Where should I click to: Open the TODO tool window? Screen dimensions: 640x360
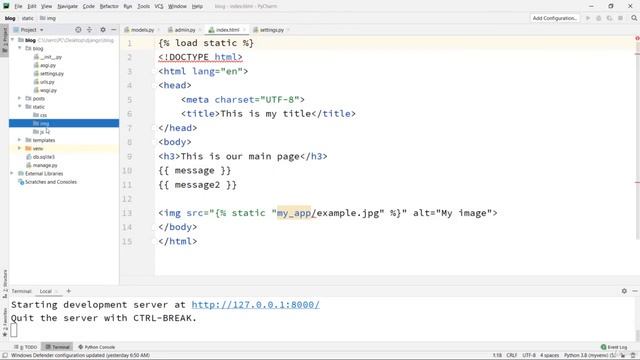[26, 347]
